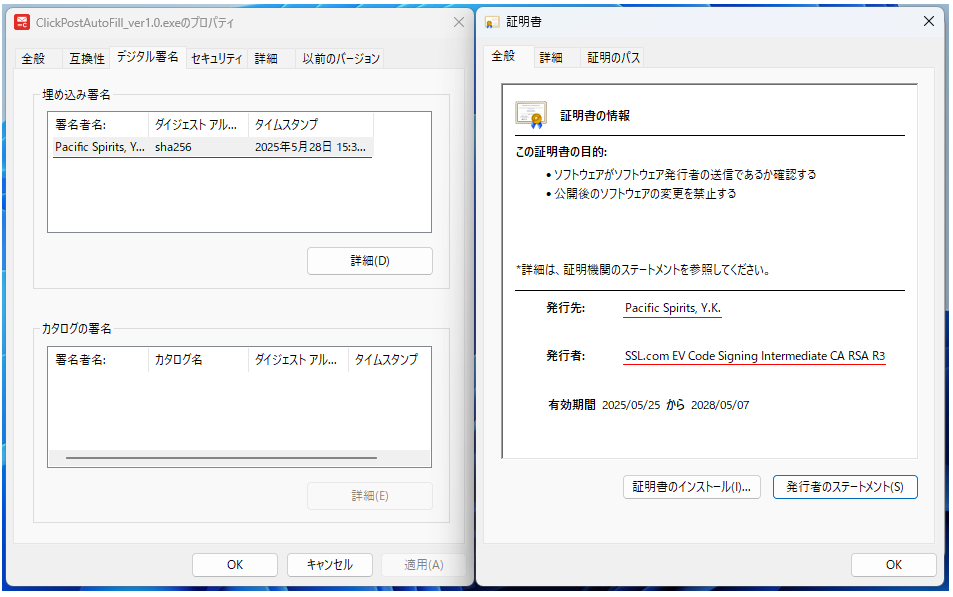Click the certificate ribbon icon beside 証明書の情報
Viewport: 953px width, 597px height.
pos(531,115)
